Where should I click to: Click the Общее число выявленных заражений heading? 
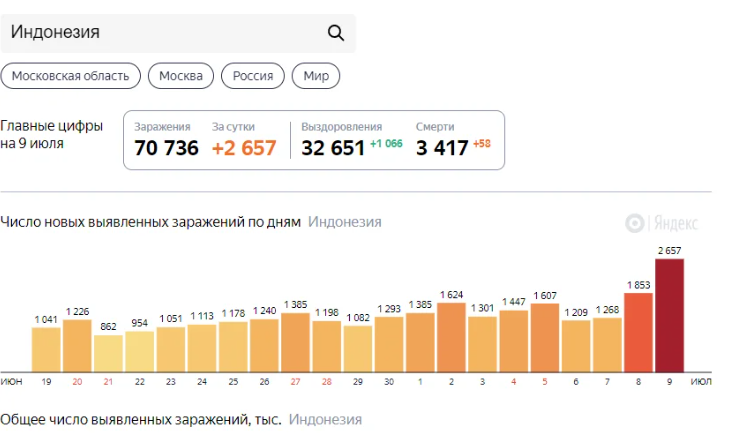[x=141, y=419]
